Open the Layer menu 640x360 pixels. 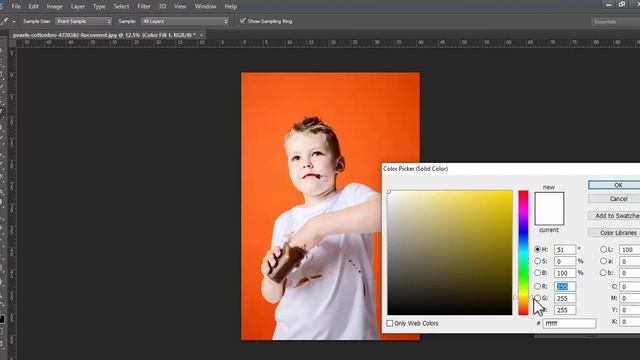coord(78,7)
